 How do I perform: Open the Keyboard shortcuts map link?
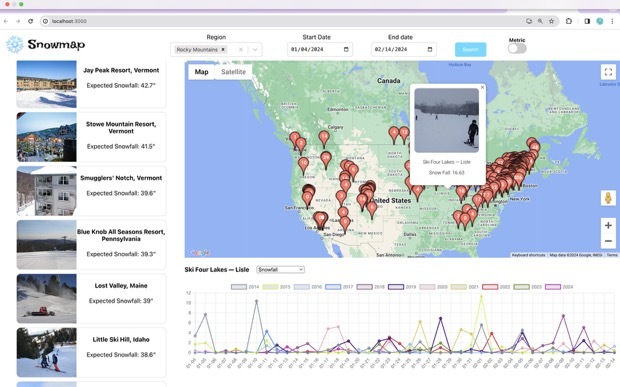528,255
